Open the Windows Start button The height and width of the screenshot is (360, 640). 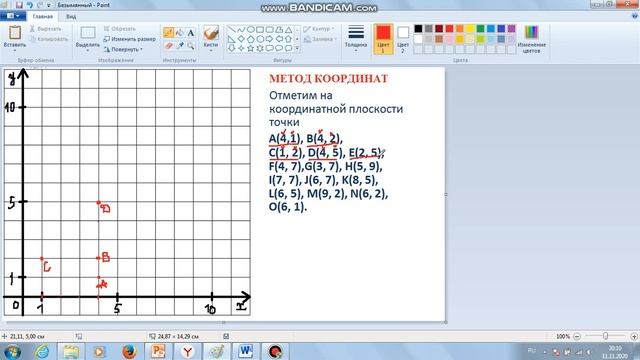click(x=13, y=351)
